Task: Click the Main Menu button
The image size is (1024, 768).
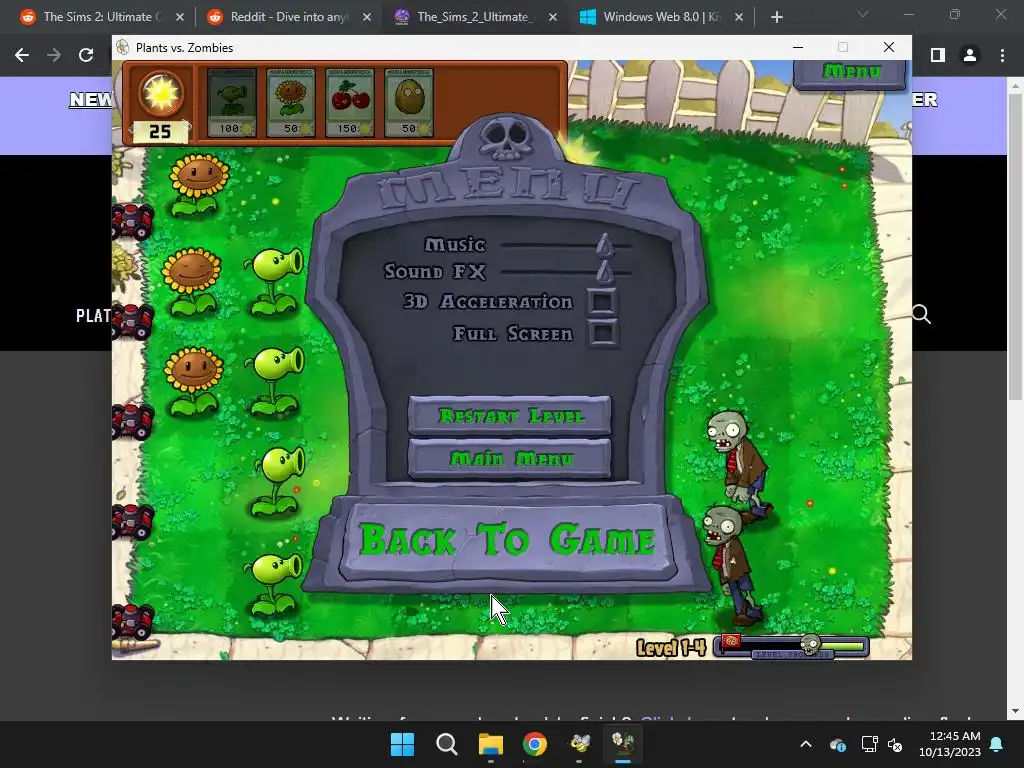Action: pos(509,458)
